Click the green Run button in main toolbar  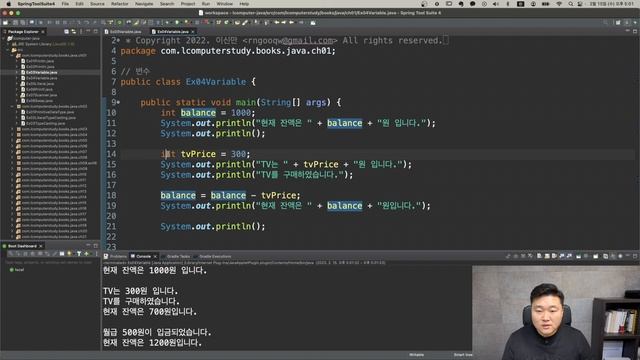point(177,22)
